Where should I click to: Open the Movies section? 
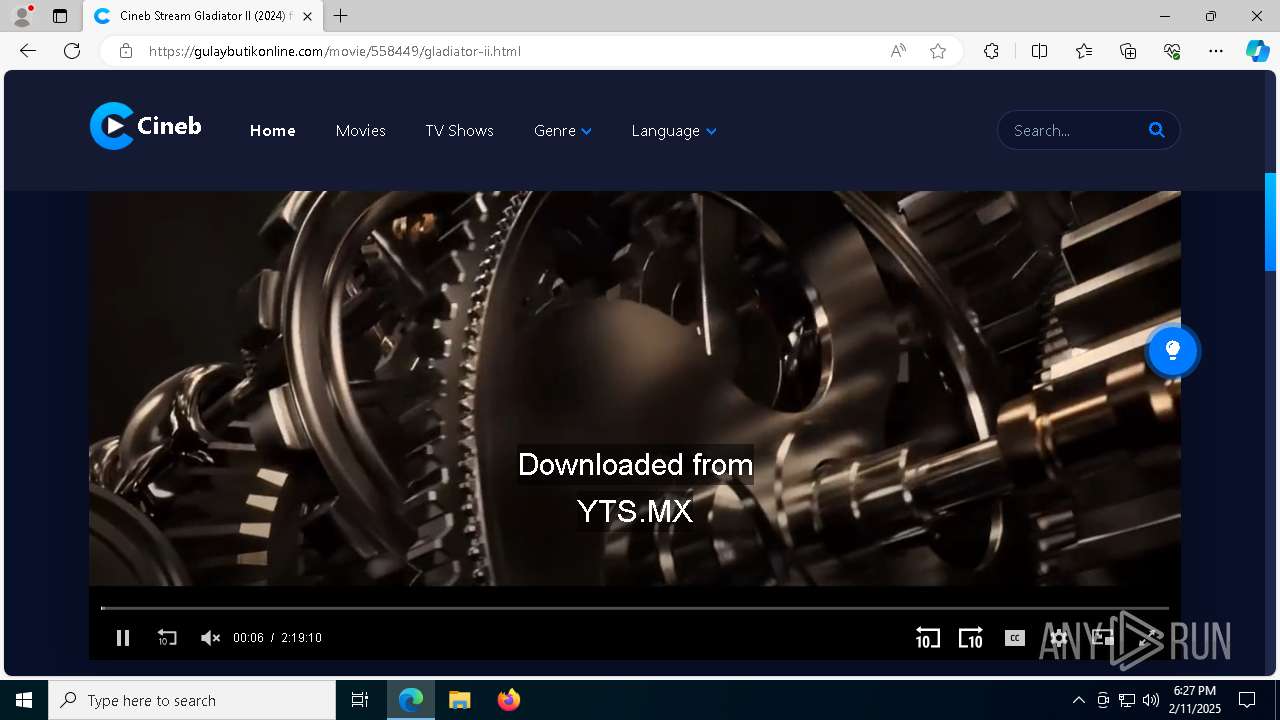[360, 131]
